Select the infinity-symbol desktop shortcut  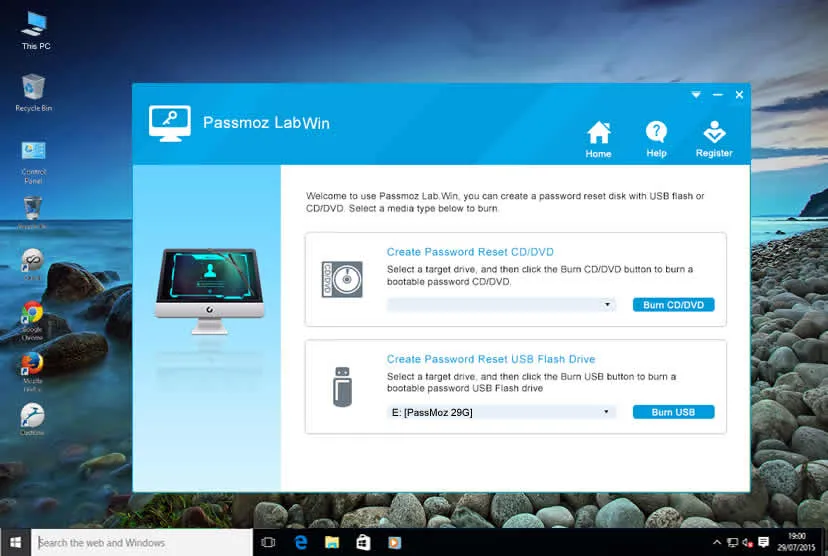tap(32, 264)
